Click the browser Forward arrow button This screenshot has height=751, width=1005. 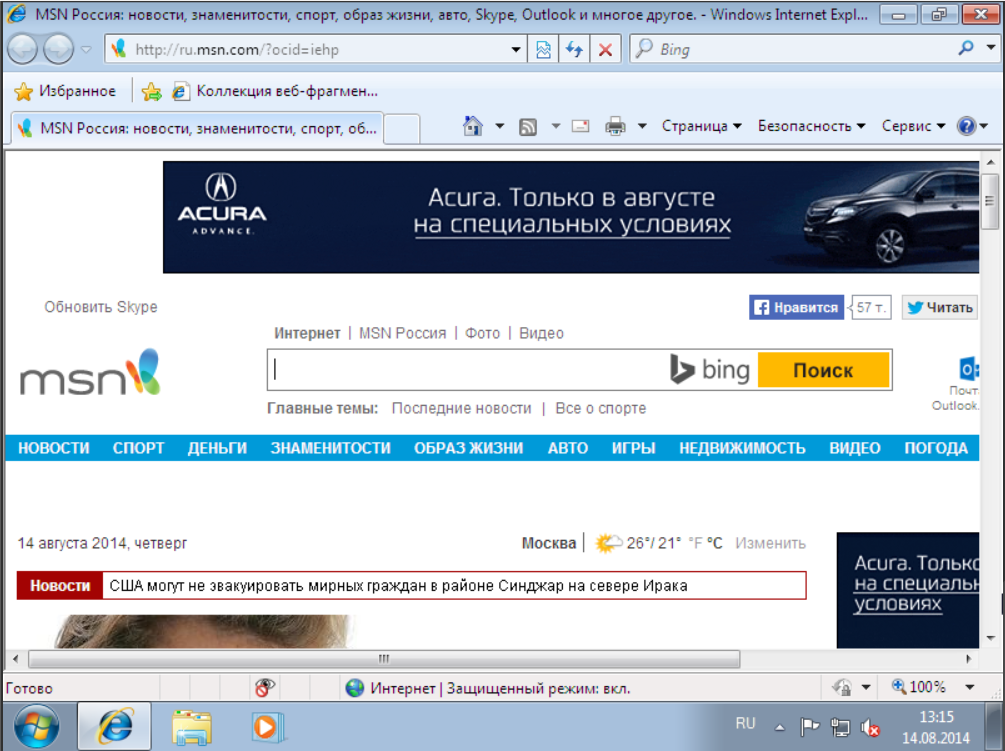58,50
